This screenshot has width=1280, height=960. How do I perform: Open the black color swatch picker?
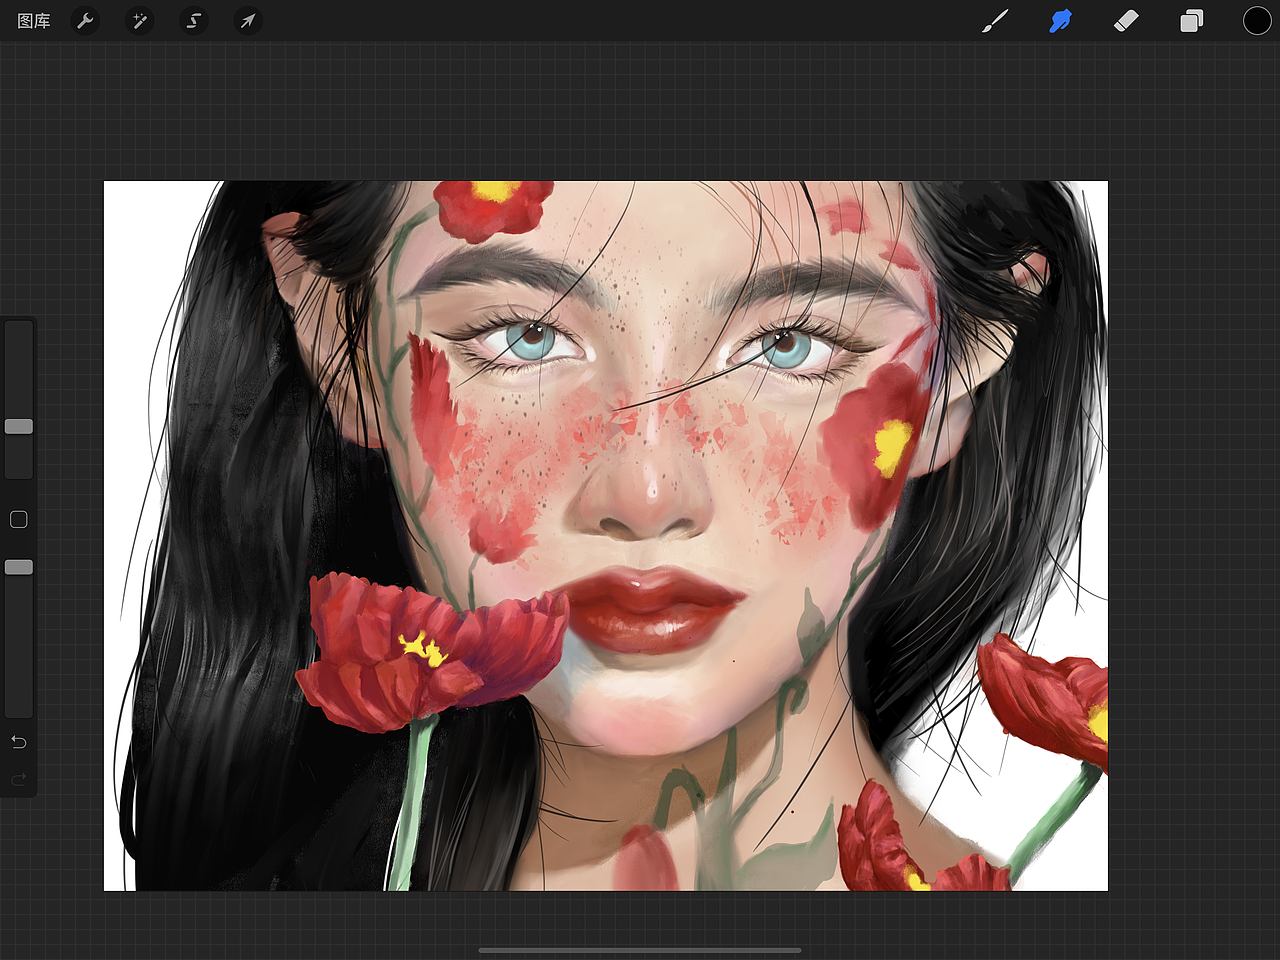[x=1257, y=21]
